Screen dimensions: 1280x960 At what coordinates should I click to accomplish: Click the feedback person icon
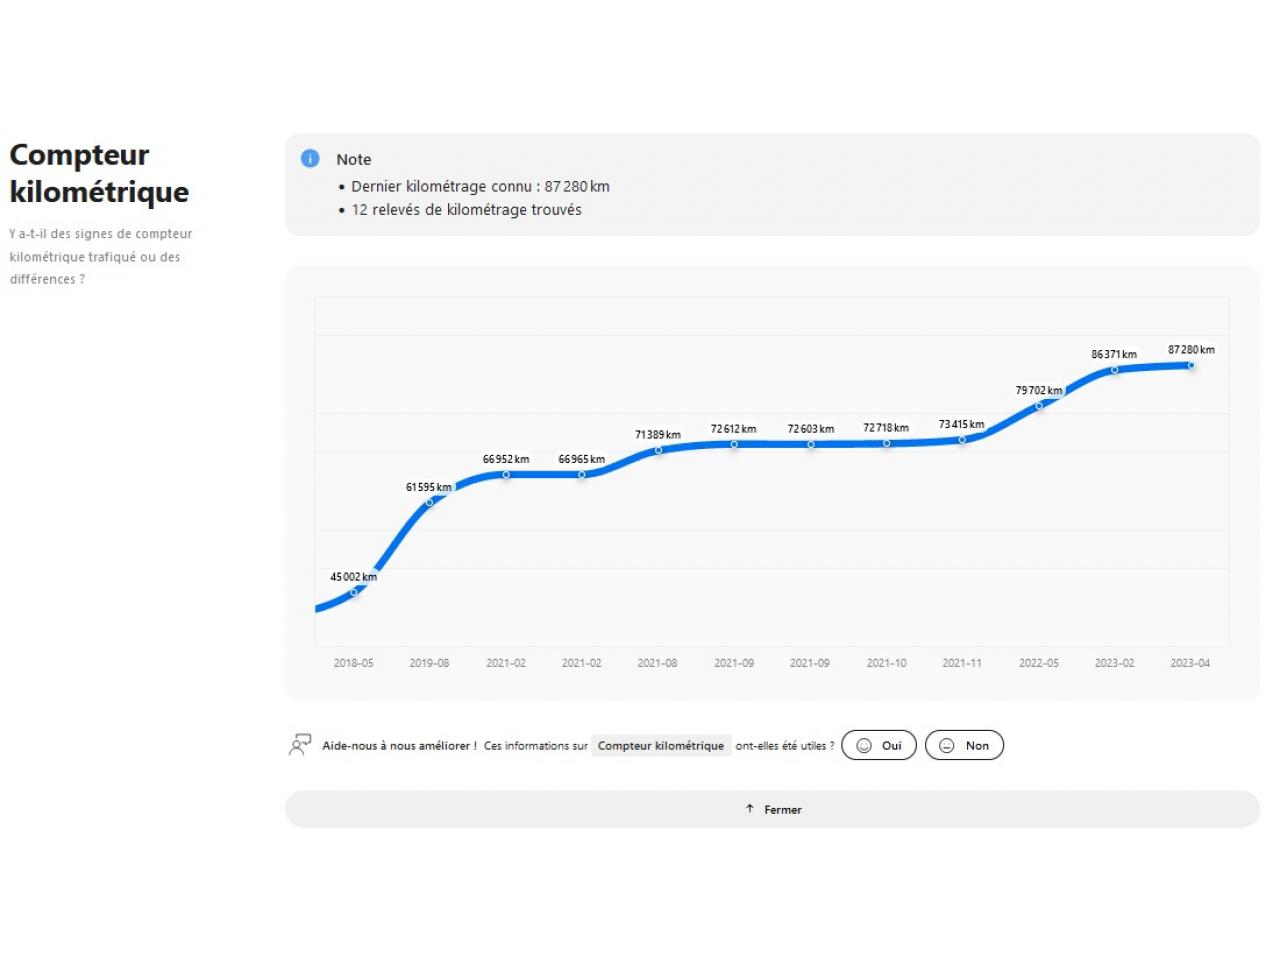(299, 745)
